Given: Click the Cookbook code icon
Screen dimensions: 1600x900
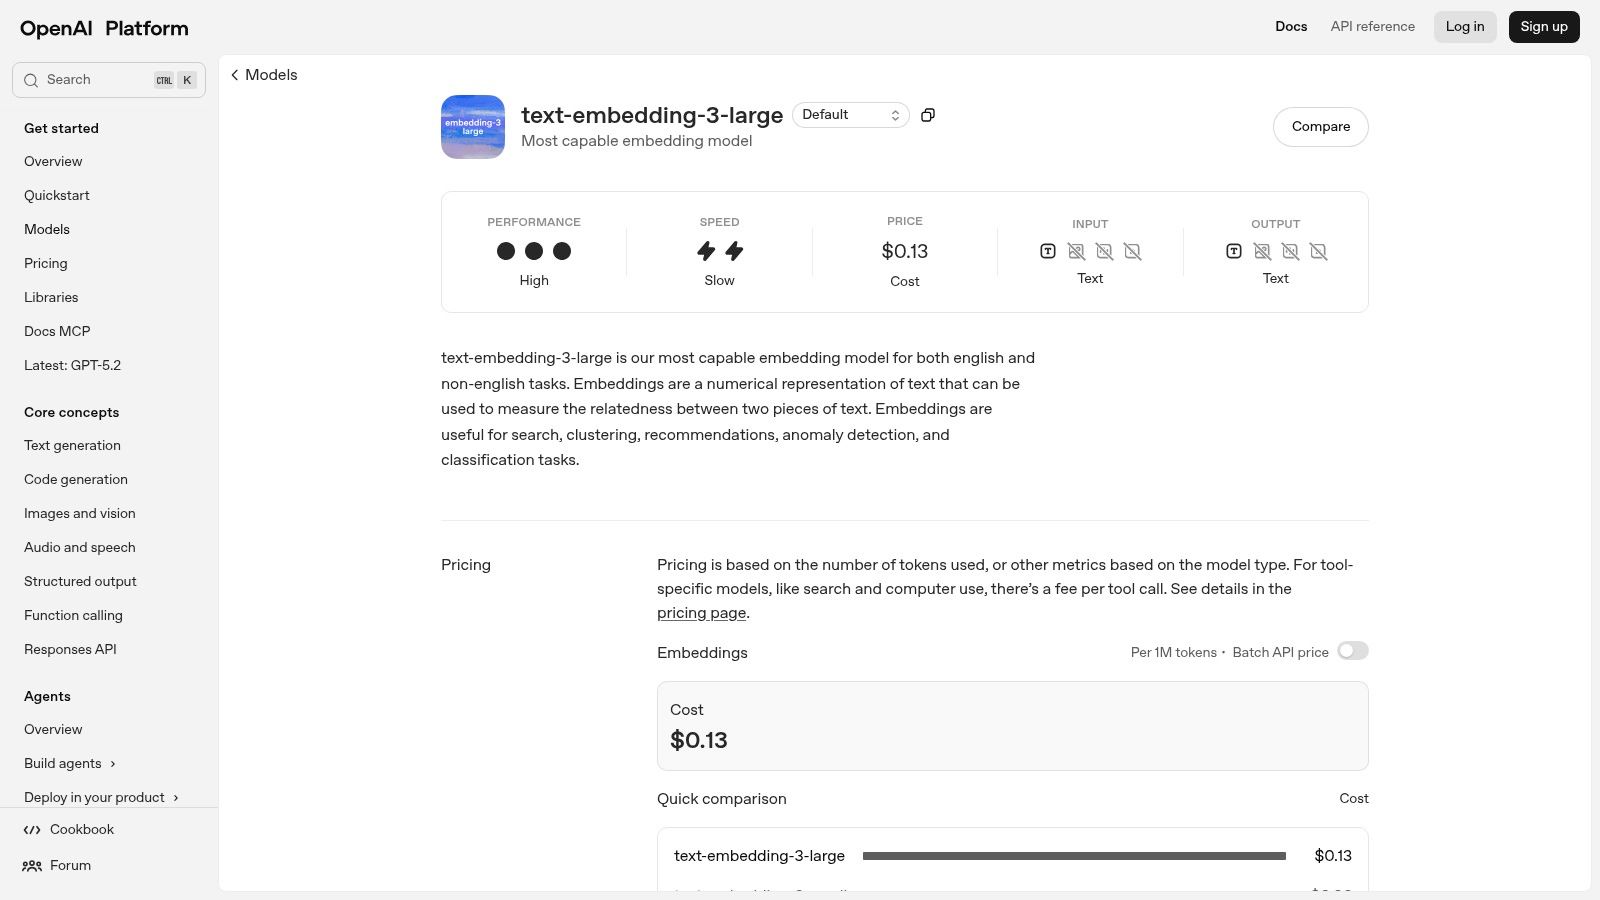Looking at the screenshot, I should 32,830.
